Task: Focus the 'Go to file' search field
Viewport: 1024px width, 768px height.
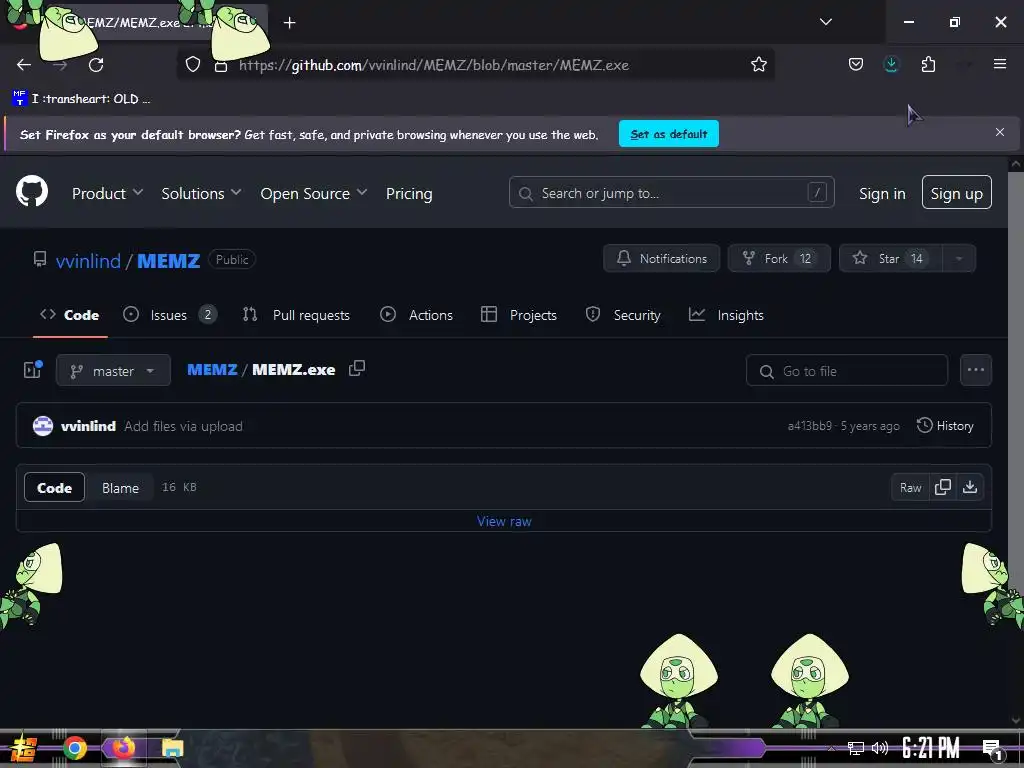Action: (x=846, y=370)
